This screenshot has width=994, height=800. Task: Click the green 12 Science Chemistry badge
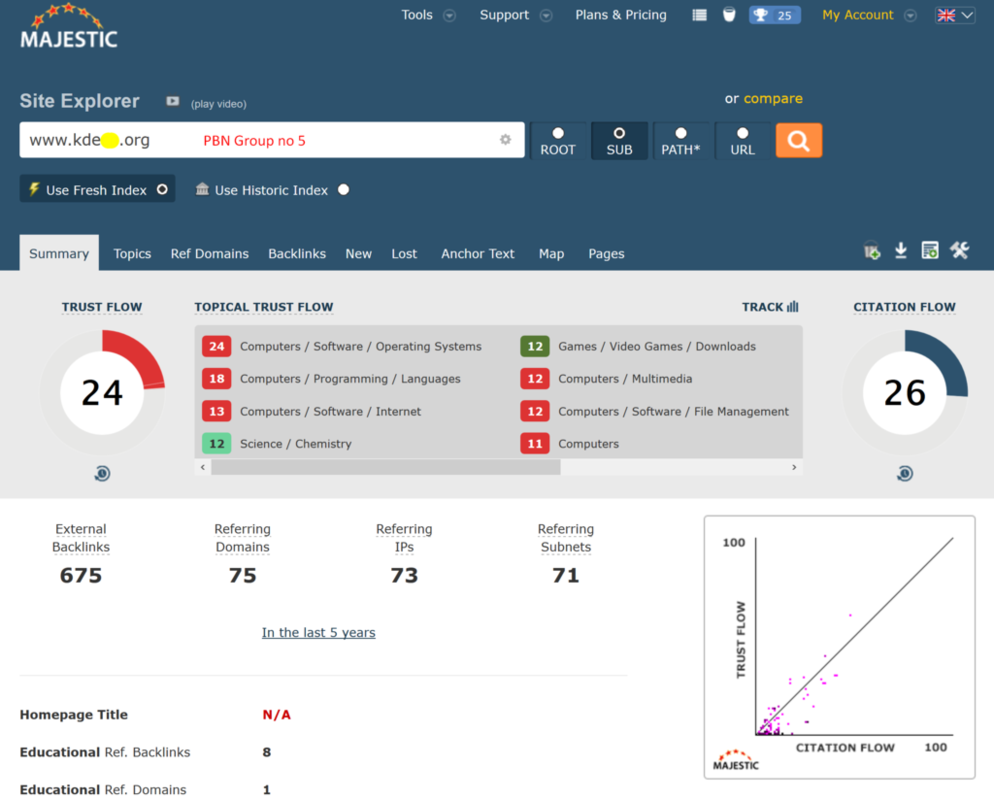coord(217,444)
